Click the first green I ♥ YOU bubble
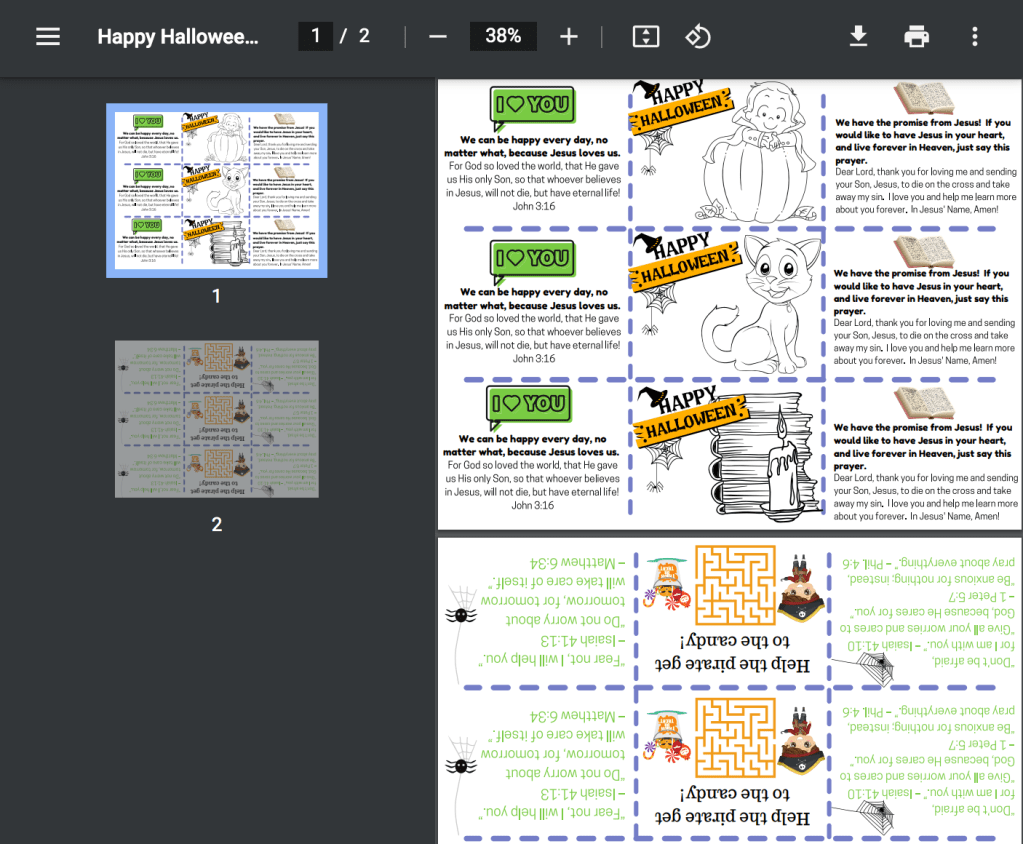 click(531, 105)
